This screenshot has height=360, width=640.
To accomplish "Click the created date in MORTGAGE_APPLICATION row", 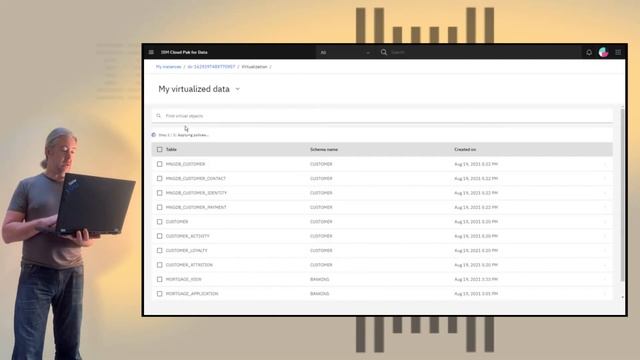I will (476, 294).
